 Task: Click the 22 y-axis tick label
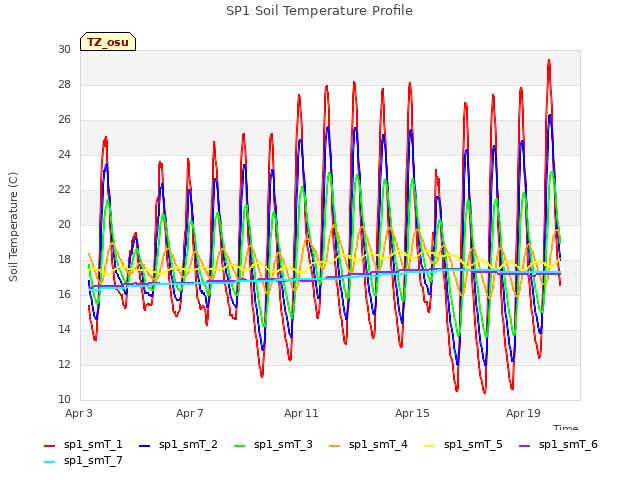pos(64,190)
